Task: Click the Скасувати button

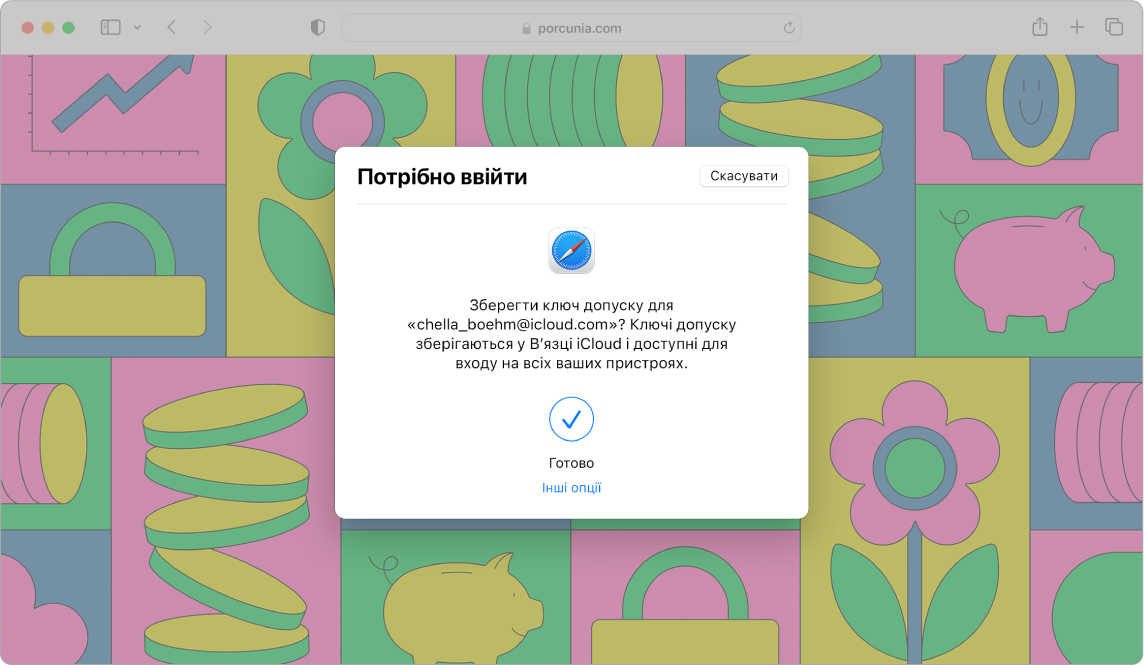Action: [743, 176]
